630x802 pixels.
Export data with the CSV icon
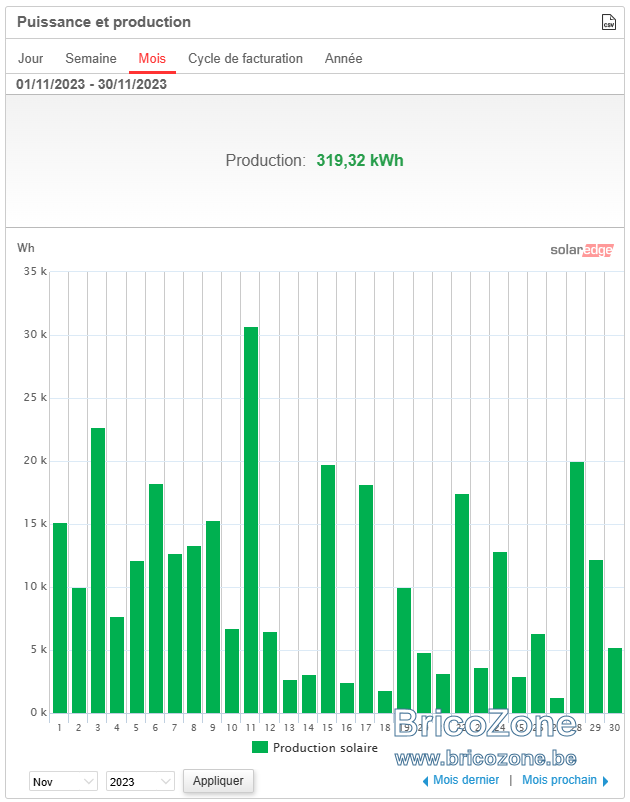tap(609, 22)
